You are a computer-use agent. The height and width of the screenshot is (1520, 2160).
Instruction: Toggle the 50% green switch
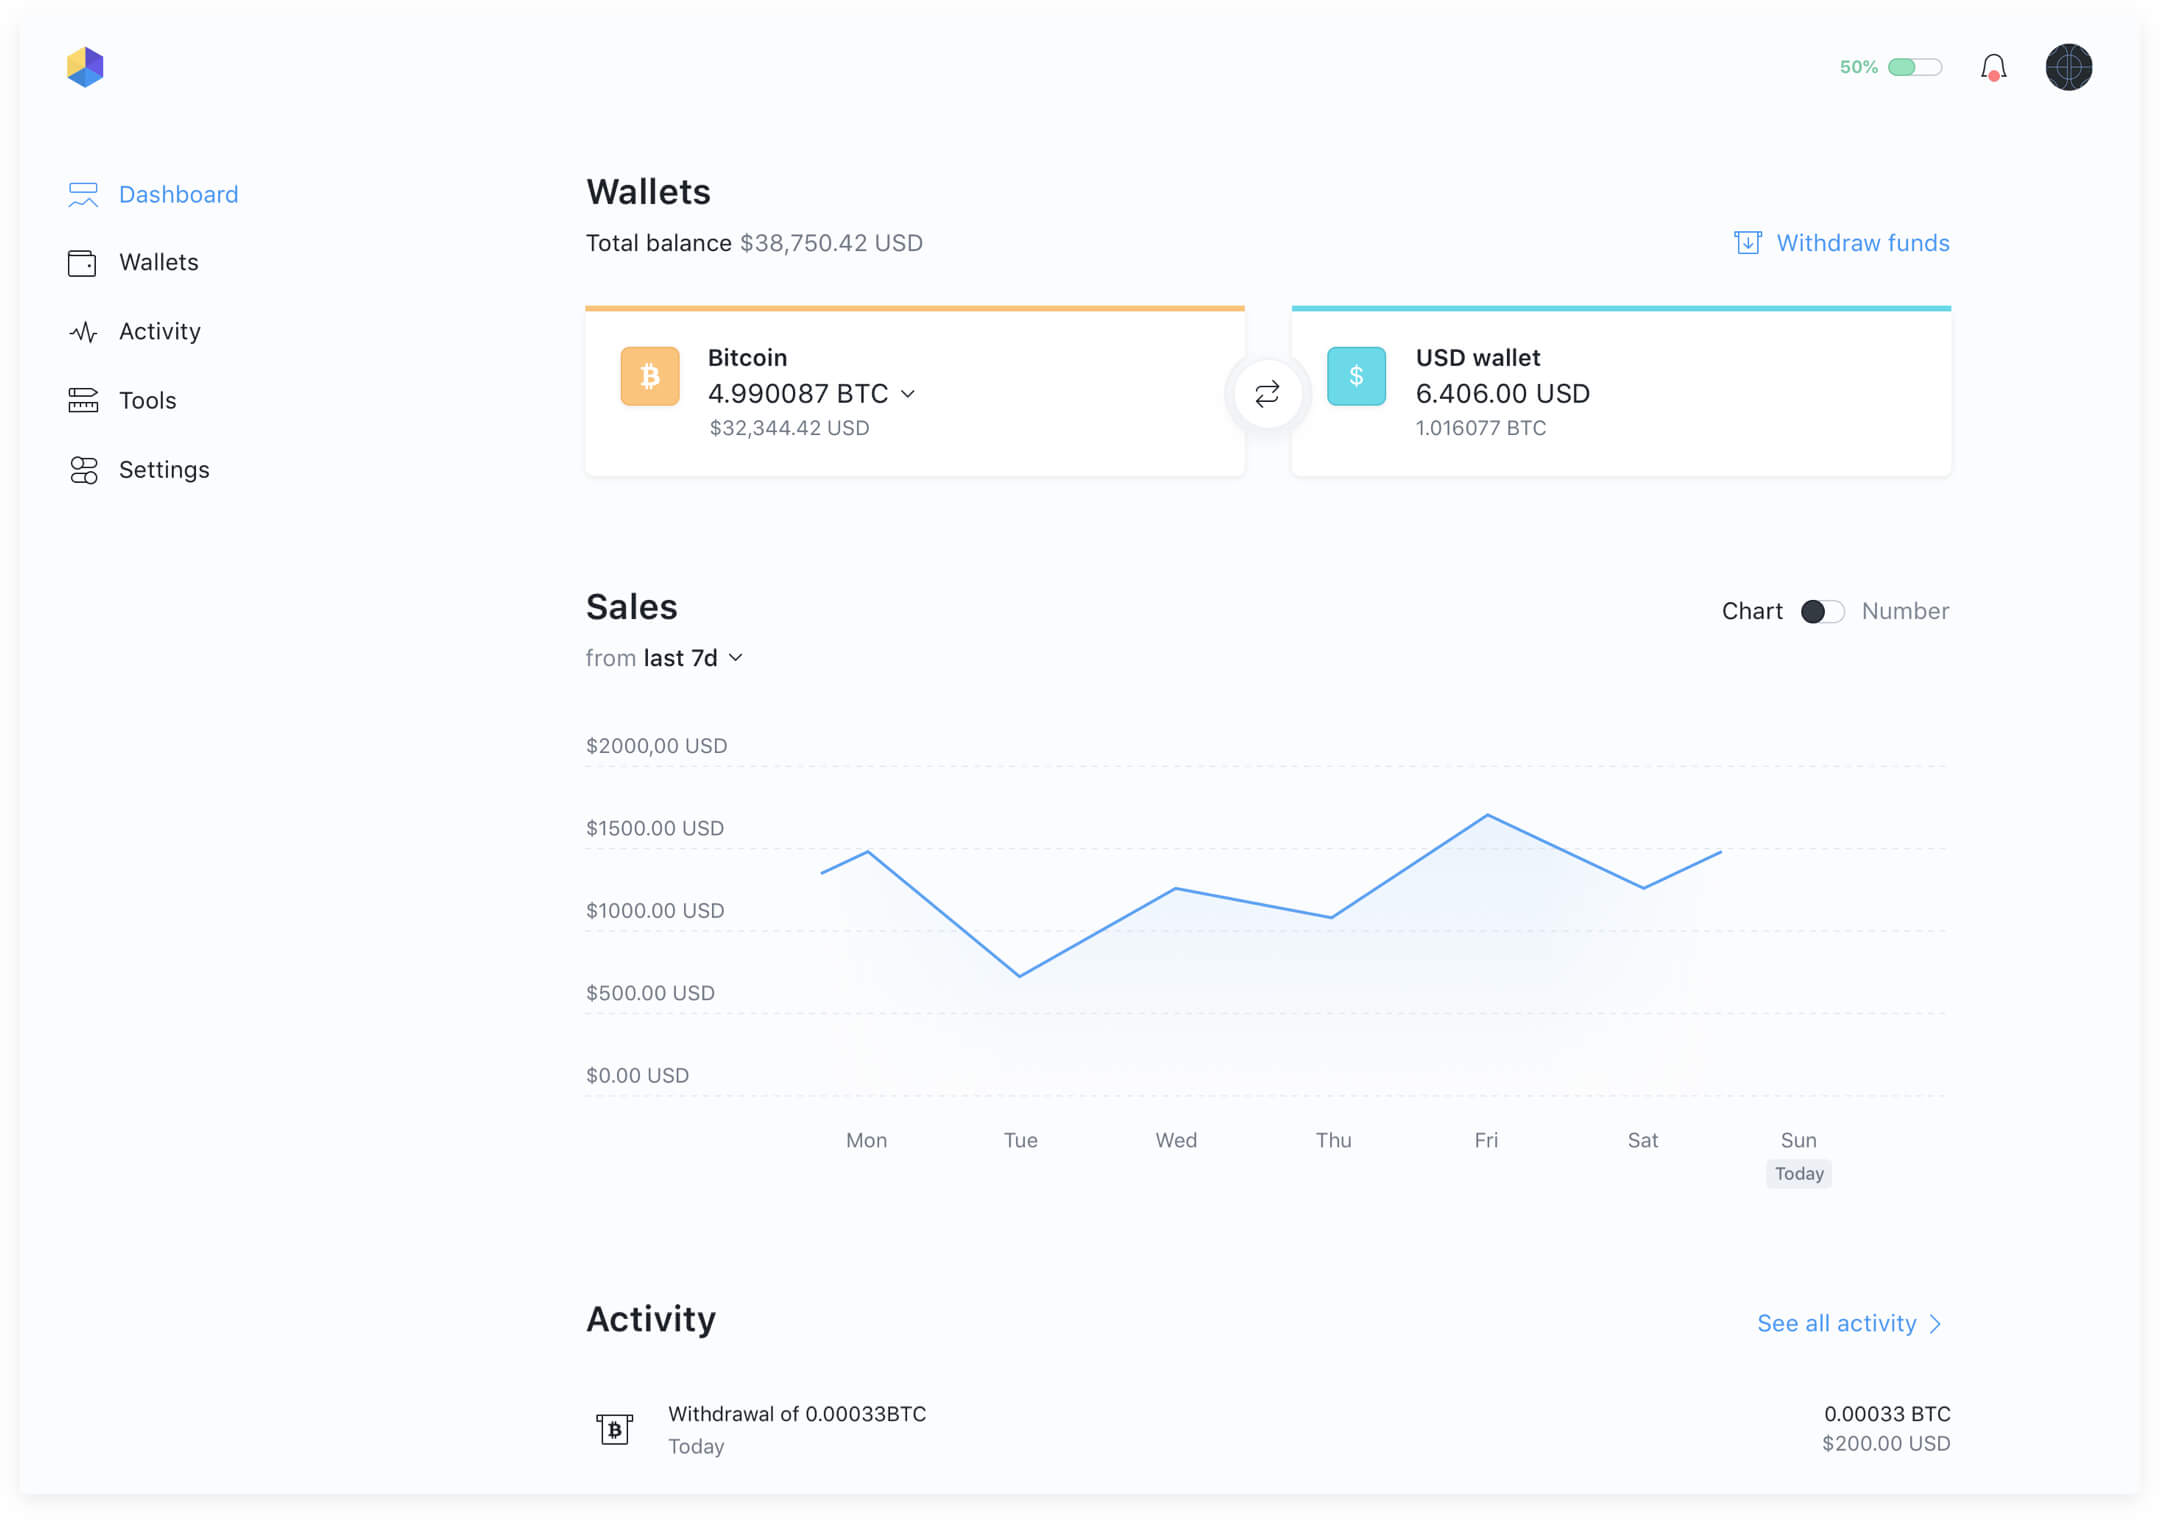tap(1915, 67)
